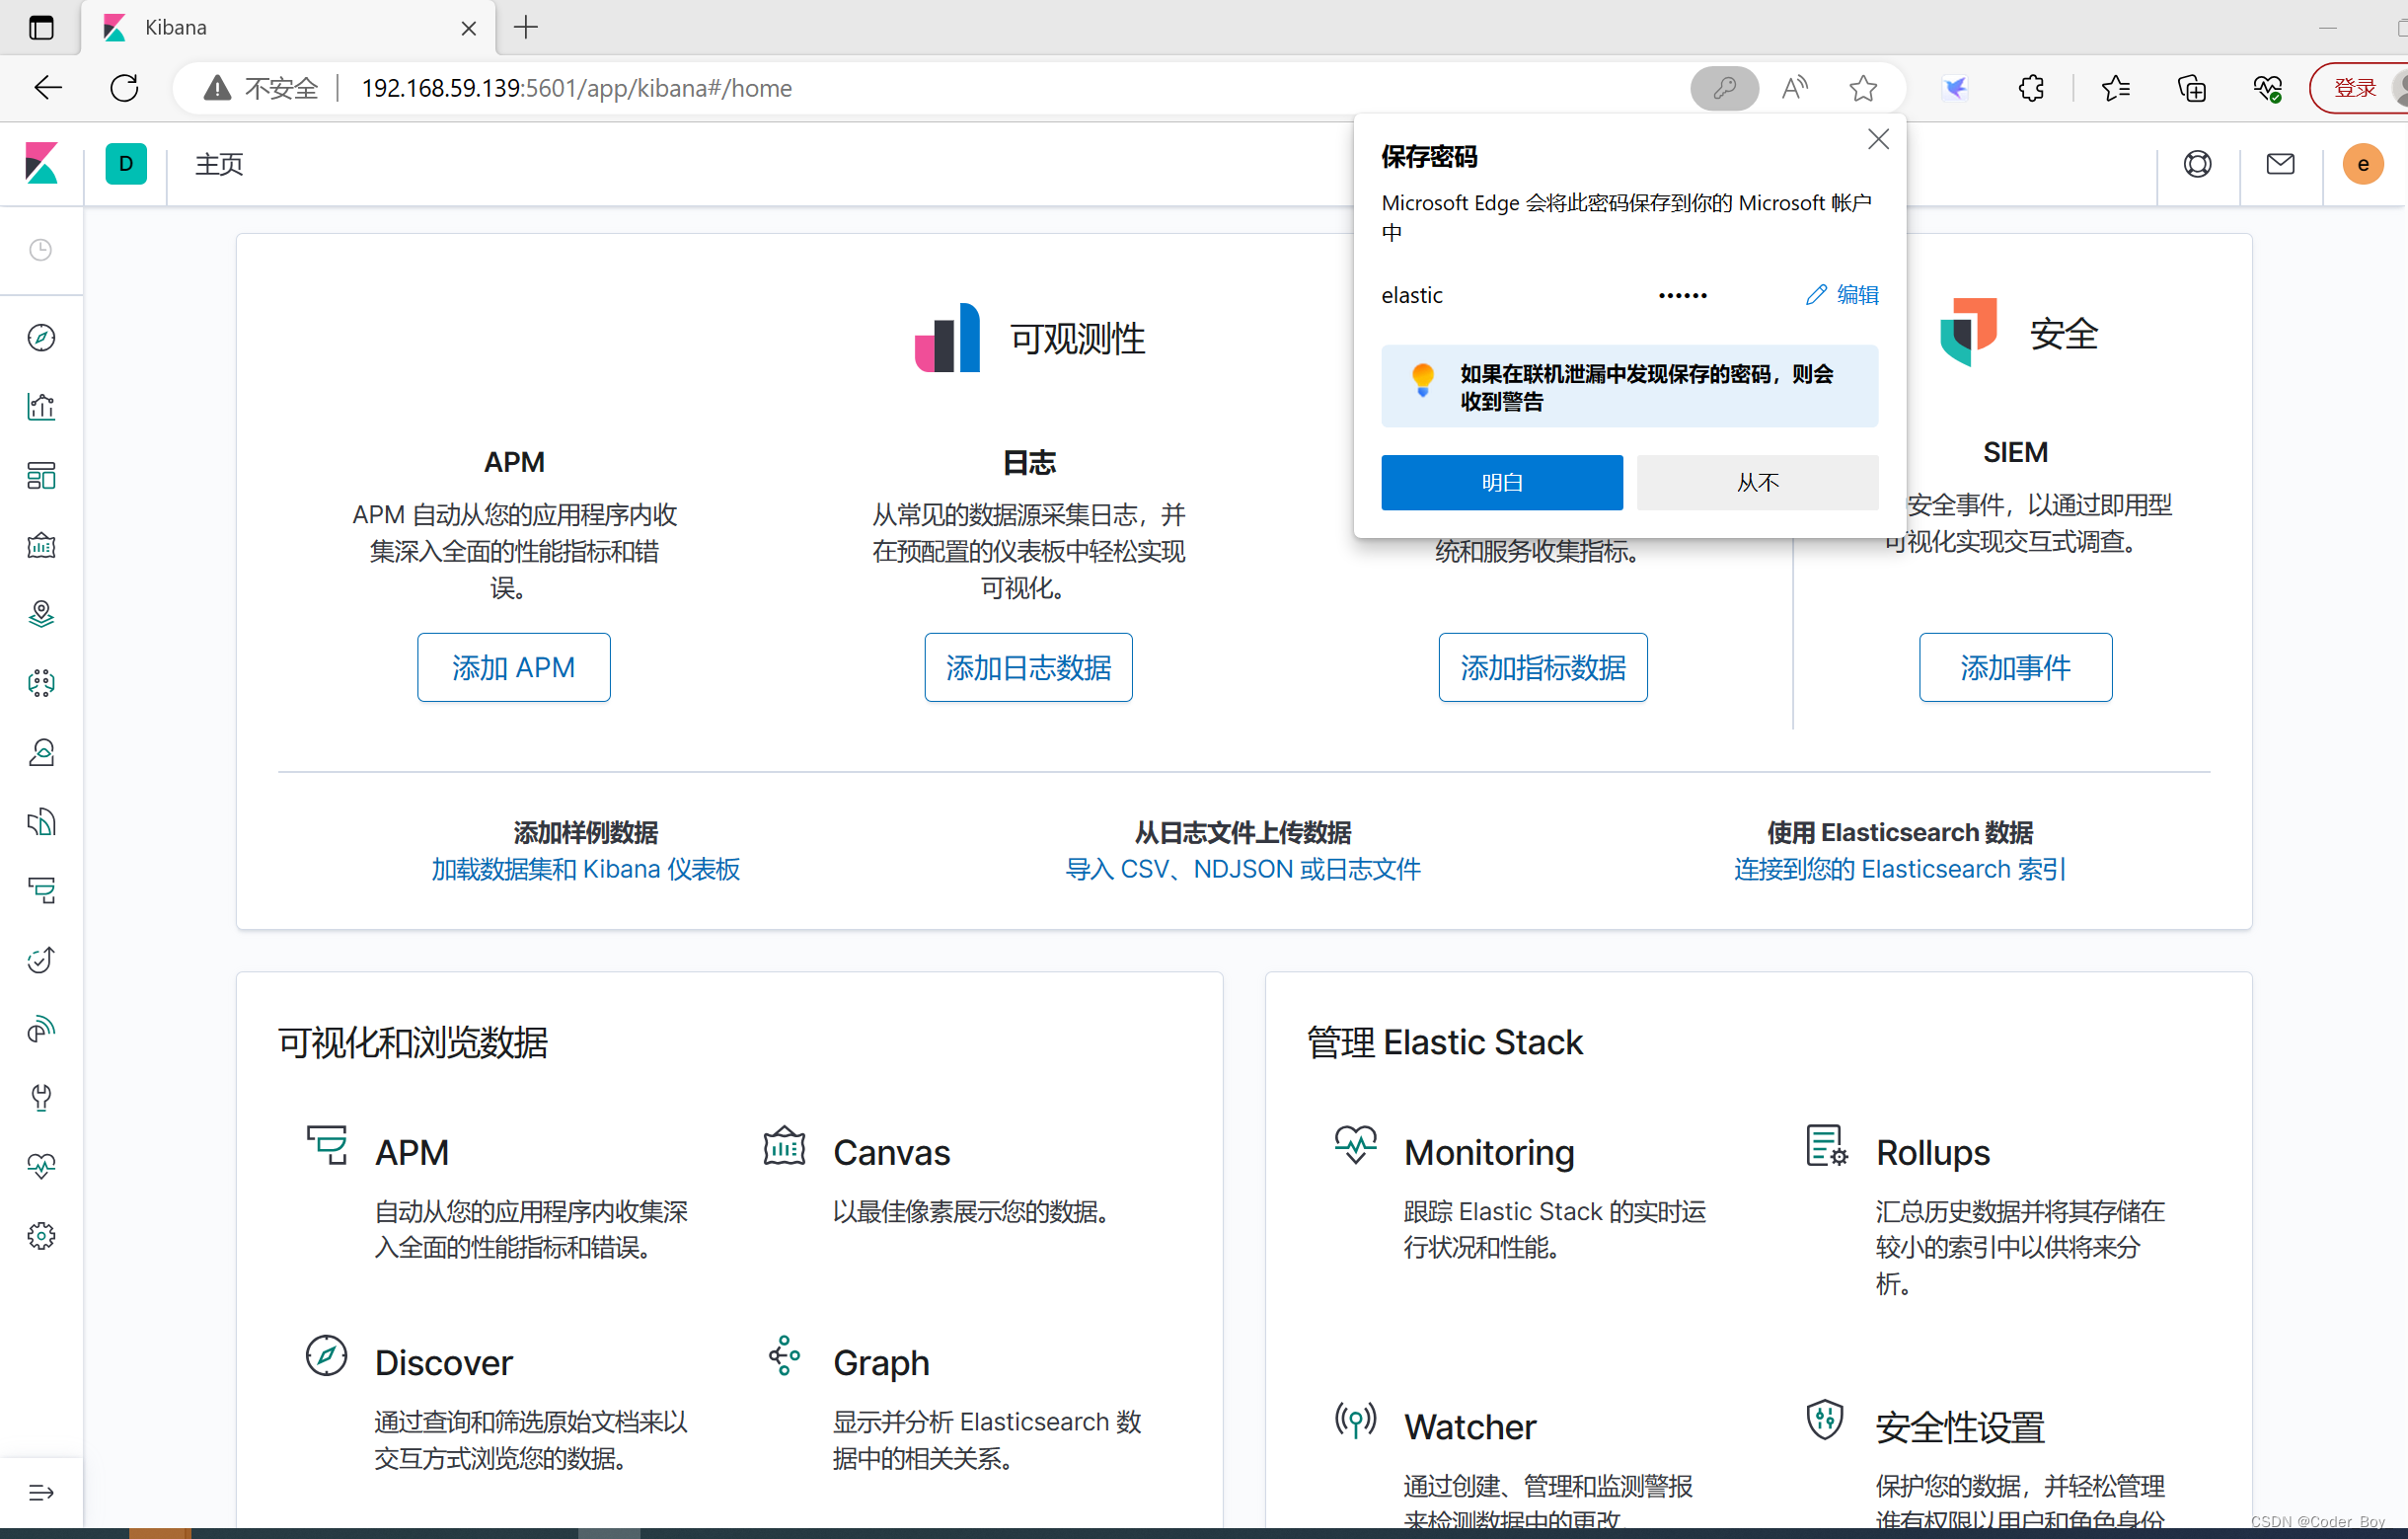Open the elastic user profile avatar menu
2408x1539 pixels.
tap(2363, 163)
